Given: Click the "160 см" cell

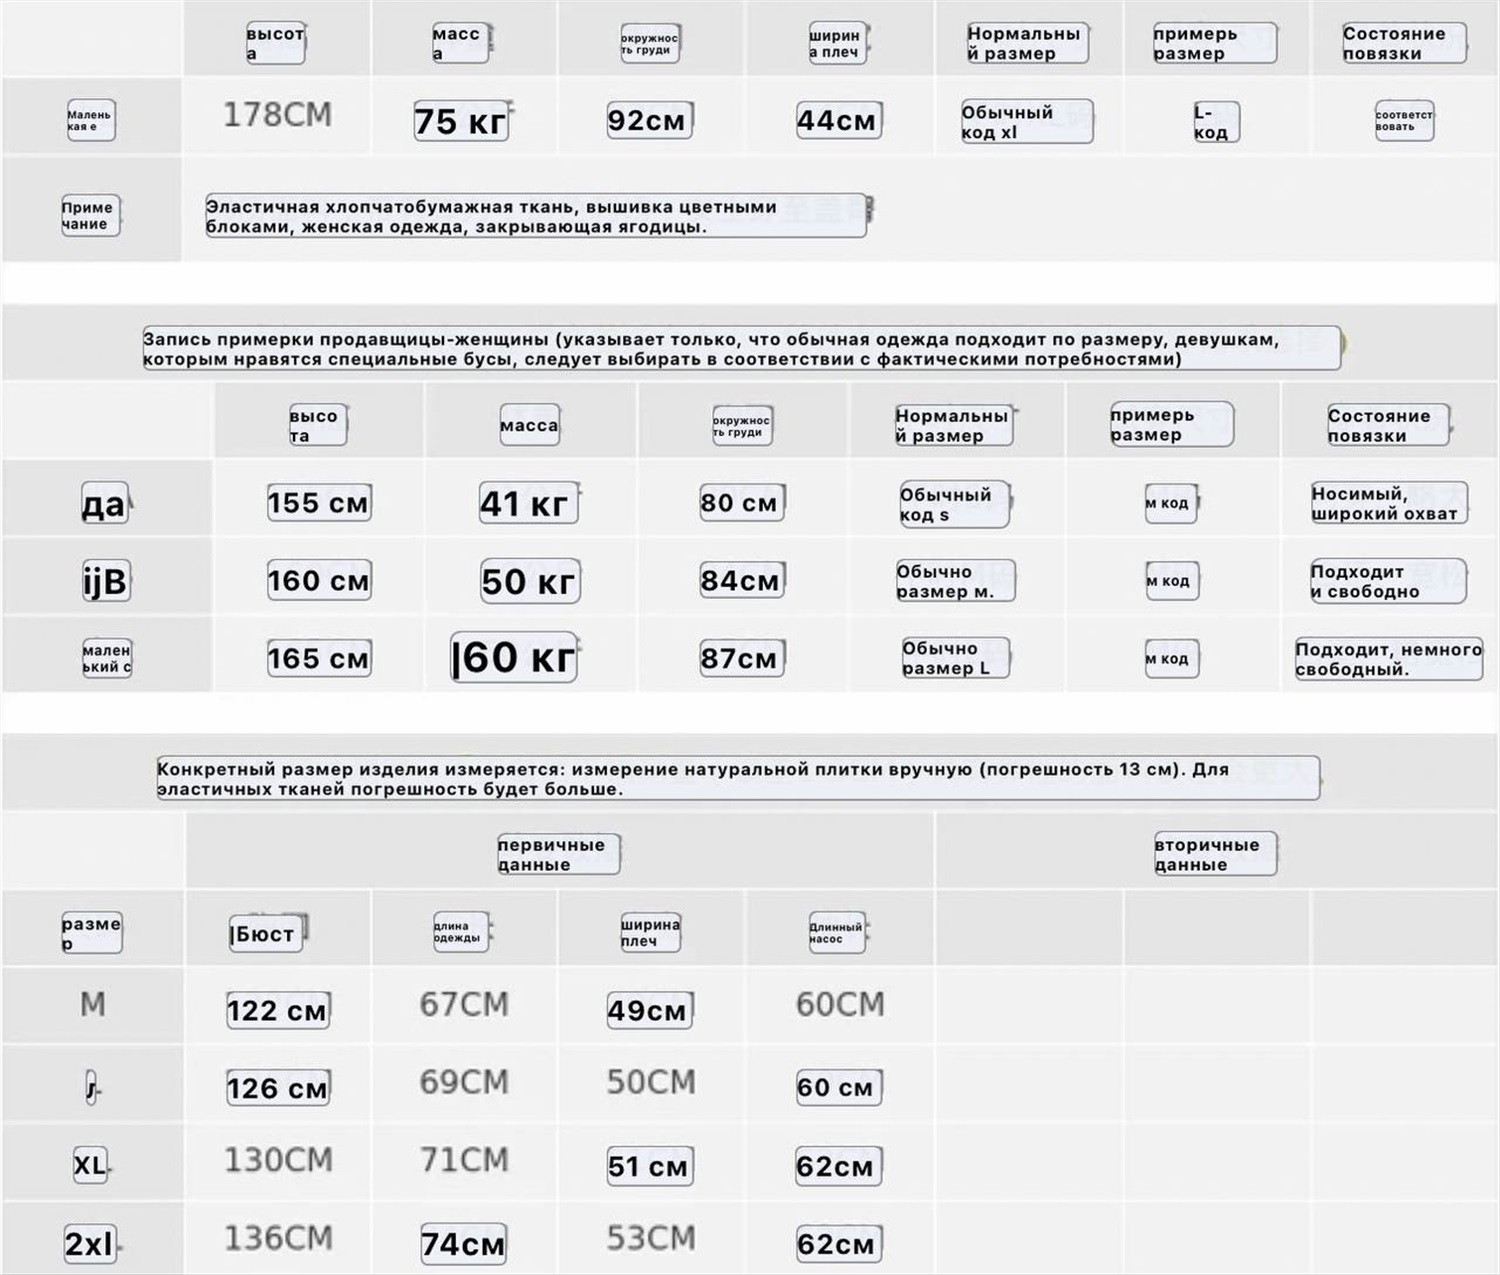Looking at the screenshot, I should pyautogui.click(x=319, y=580).
